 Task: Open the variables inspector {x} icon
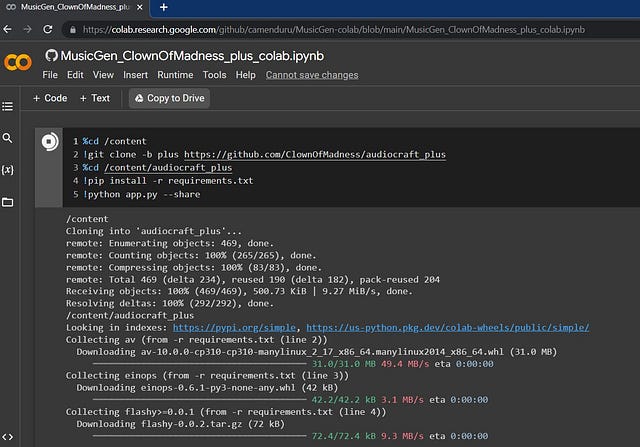click(7, 170)
